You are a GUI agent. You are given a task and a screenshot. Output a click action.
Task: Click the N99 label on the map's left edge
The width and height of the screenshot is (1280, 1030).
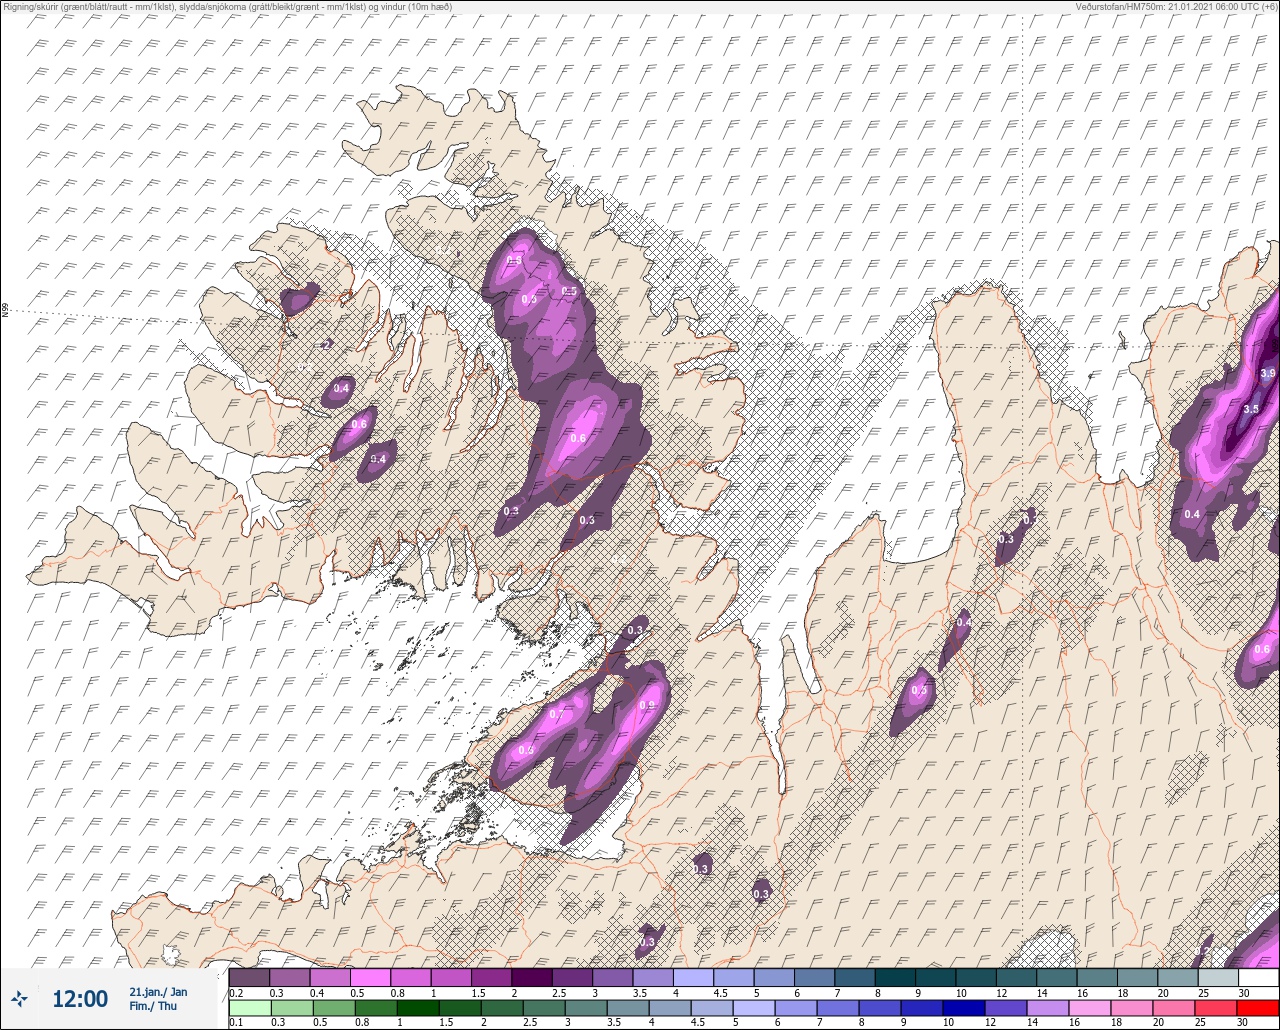(x=5, y=311)
